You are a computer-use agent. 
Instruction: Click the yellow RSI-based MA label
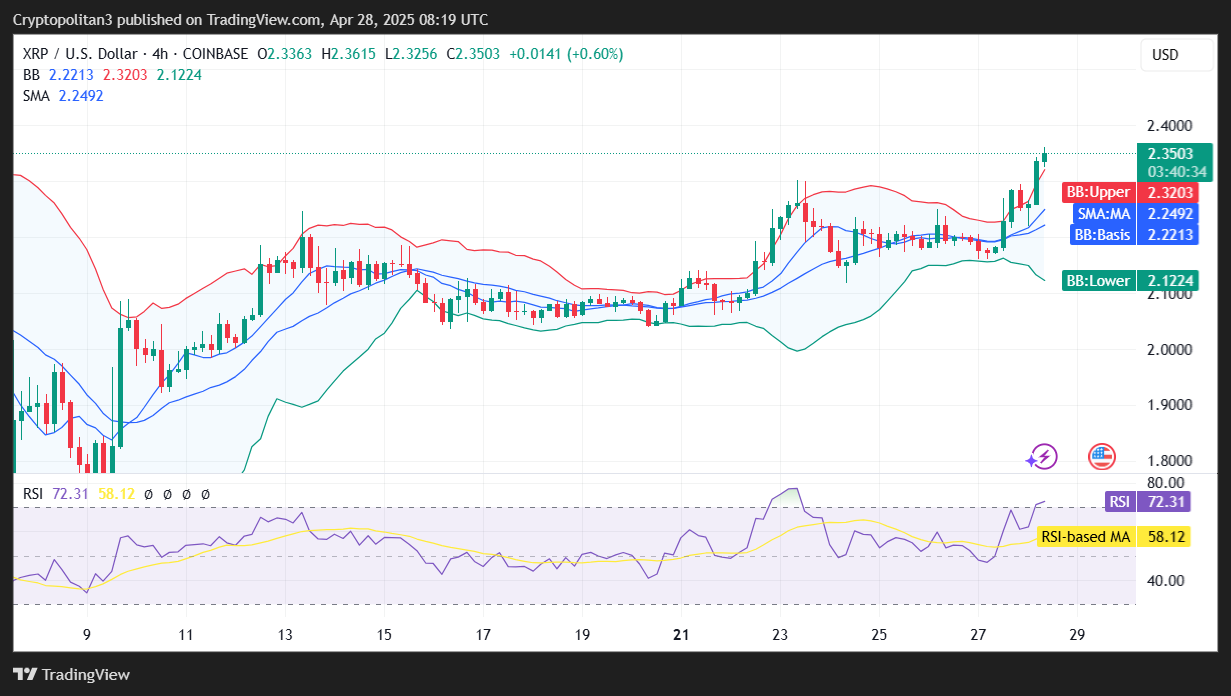(1085, 537)
